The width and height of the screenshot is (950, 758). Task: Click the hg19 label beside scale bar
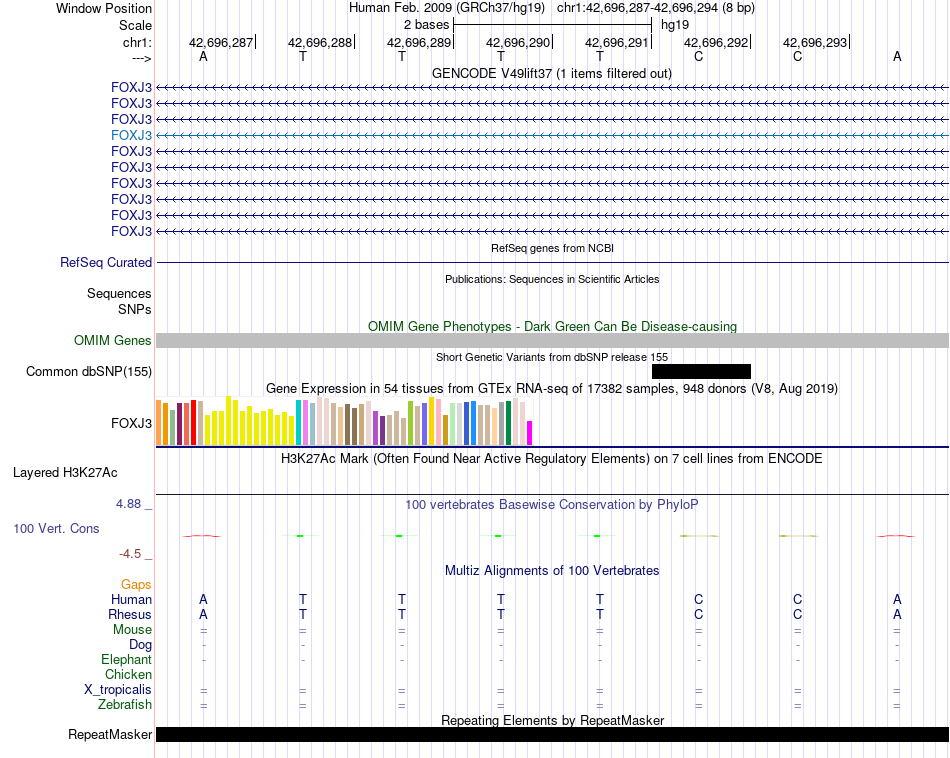[675, 25]
